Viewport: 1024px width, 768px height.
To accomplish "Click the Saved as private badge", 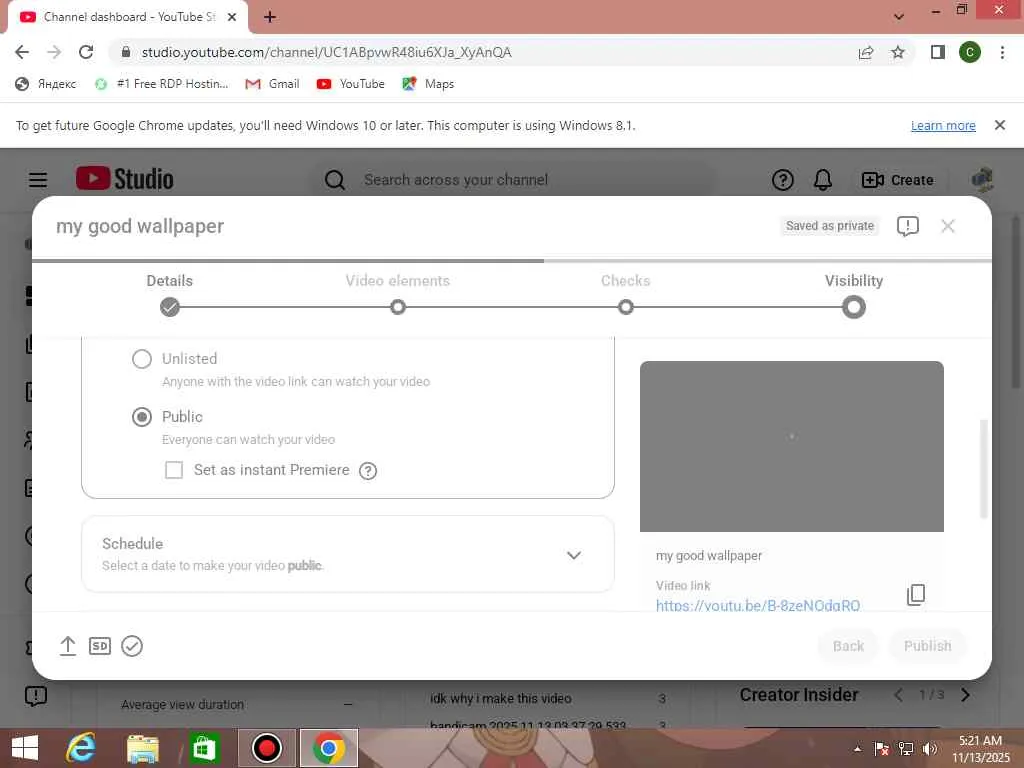I will click(829, 226).
